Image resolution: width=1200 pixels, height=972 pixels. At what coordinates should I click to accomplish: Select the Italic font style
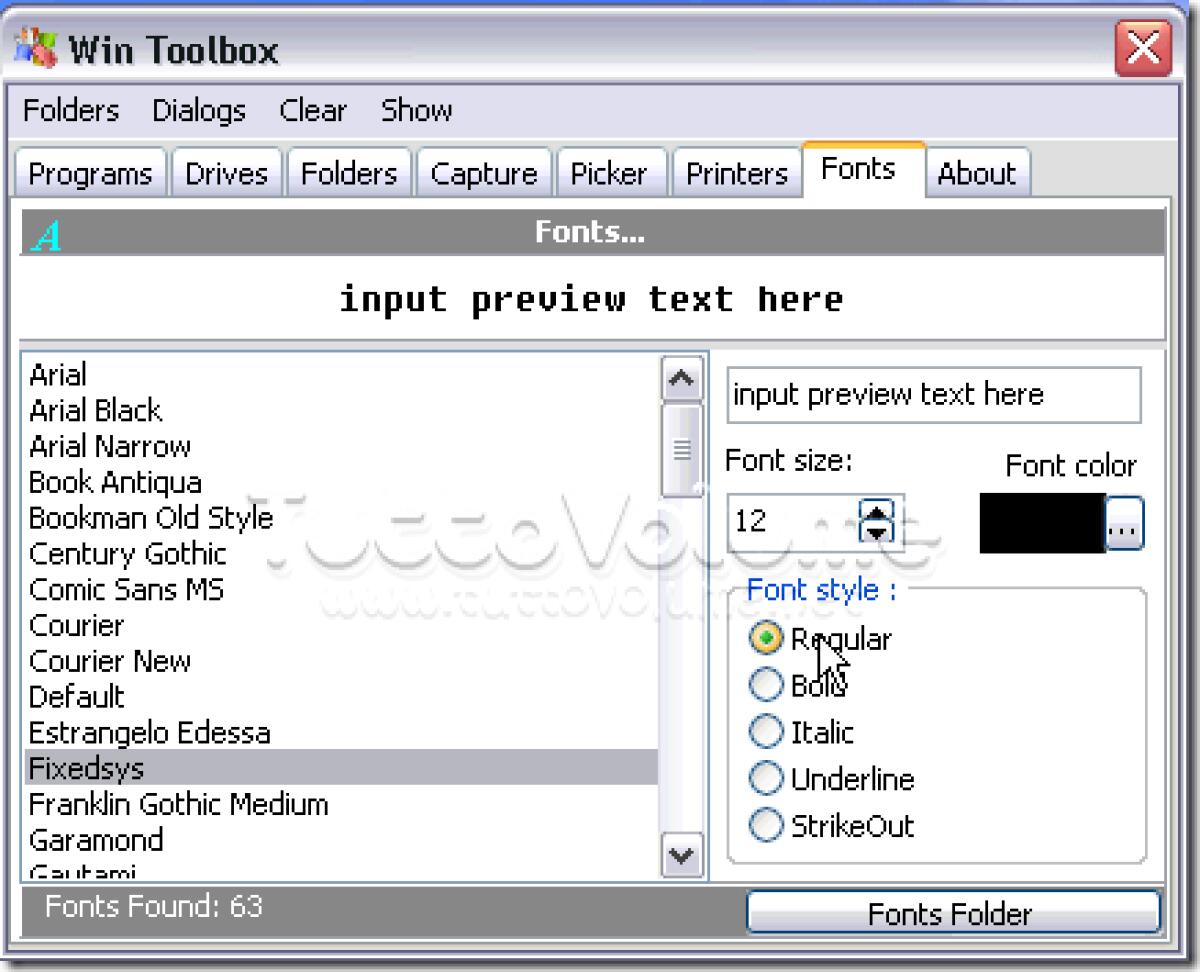coord(801,732)
